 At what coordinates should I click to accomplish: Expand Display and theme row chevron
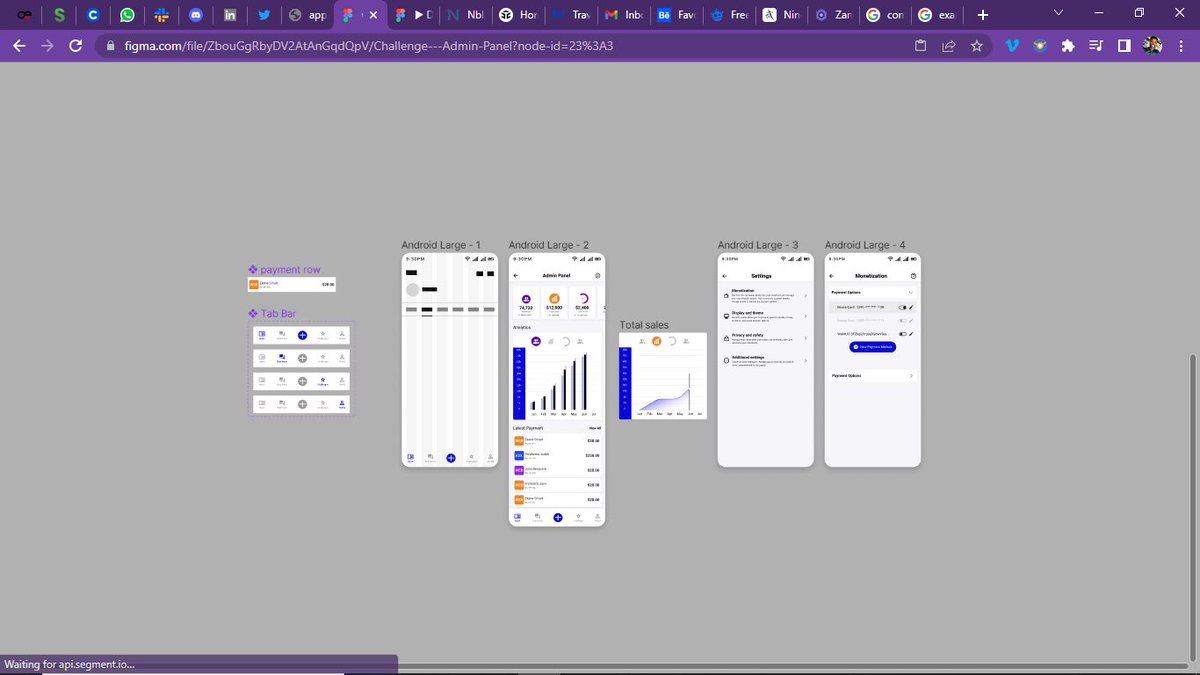805,316
